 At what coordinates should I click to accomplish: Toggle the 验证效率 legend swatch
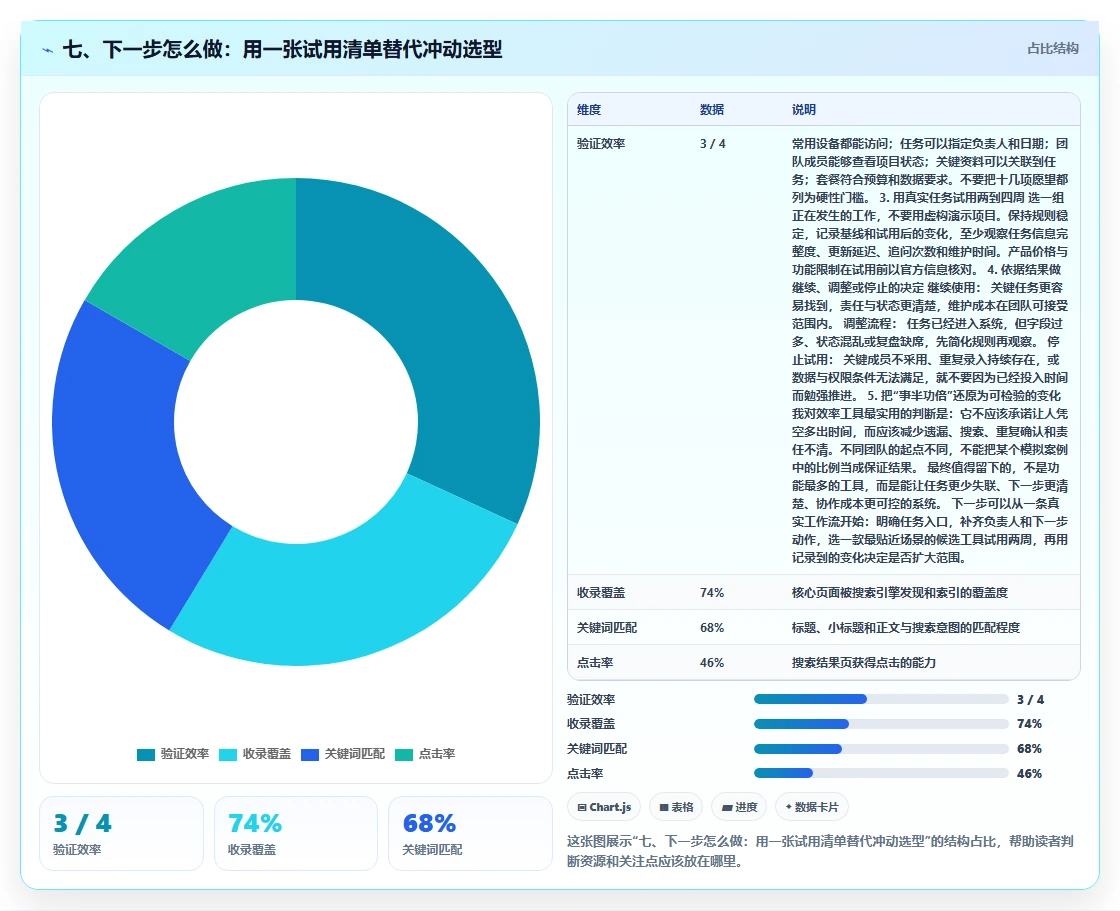(146, 755)
